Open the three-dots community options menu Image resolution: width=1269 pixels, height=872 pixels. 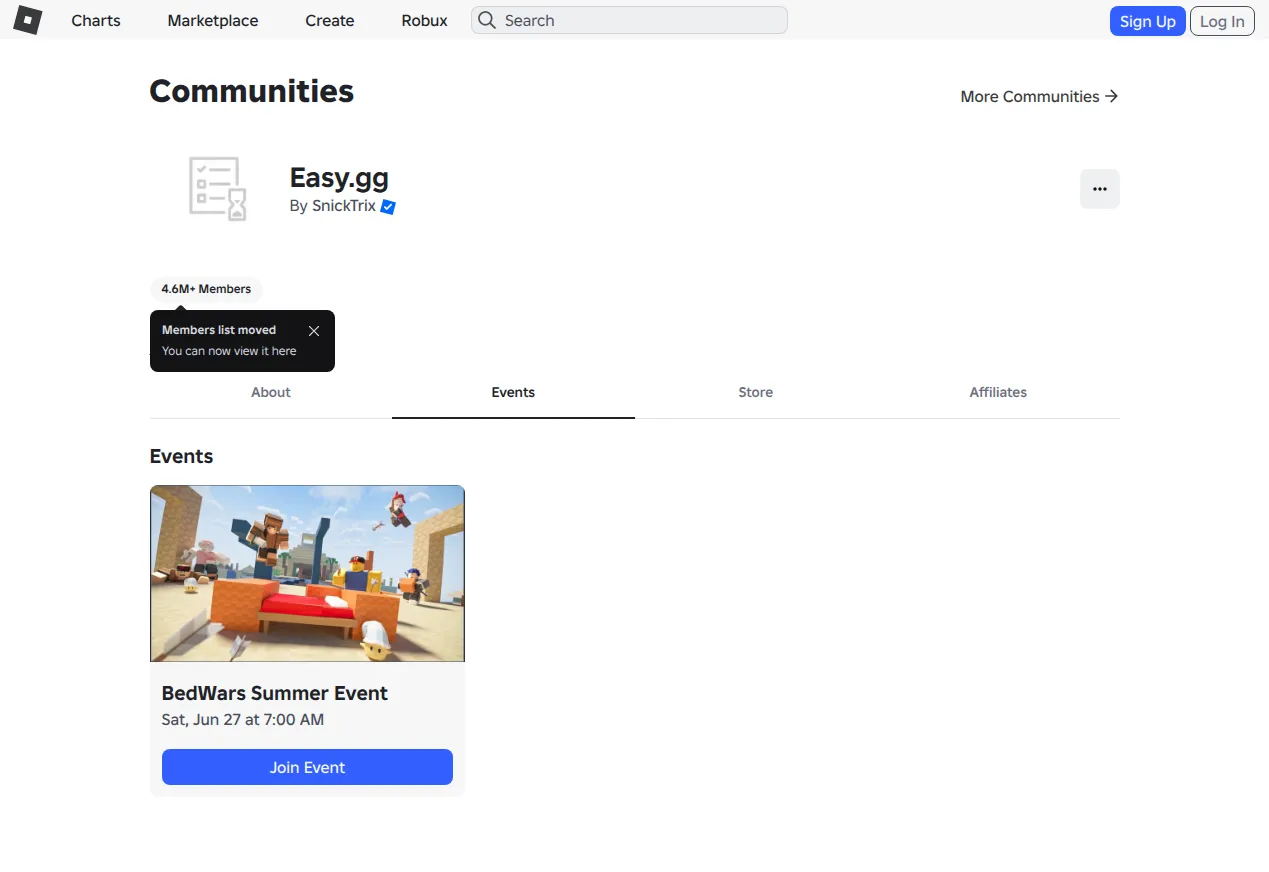click(1100, 189)
